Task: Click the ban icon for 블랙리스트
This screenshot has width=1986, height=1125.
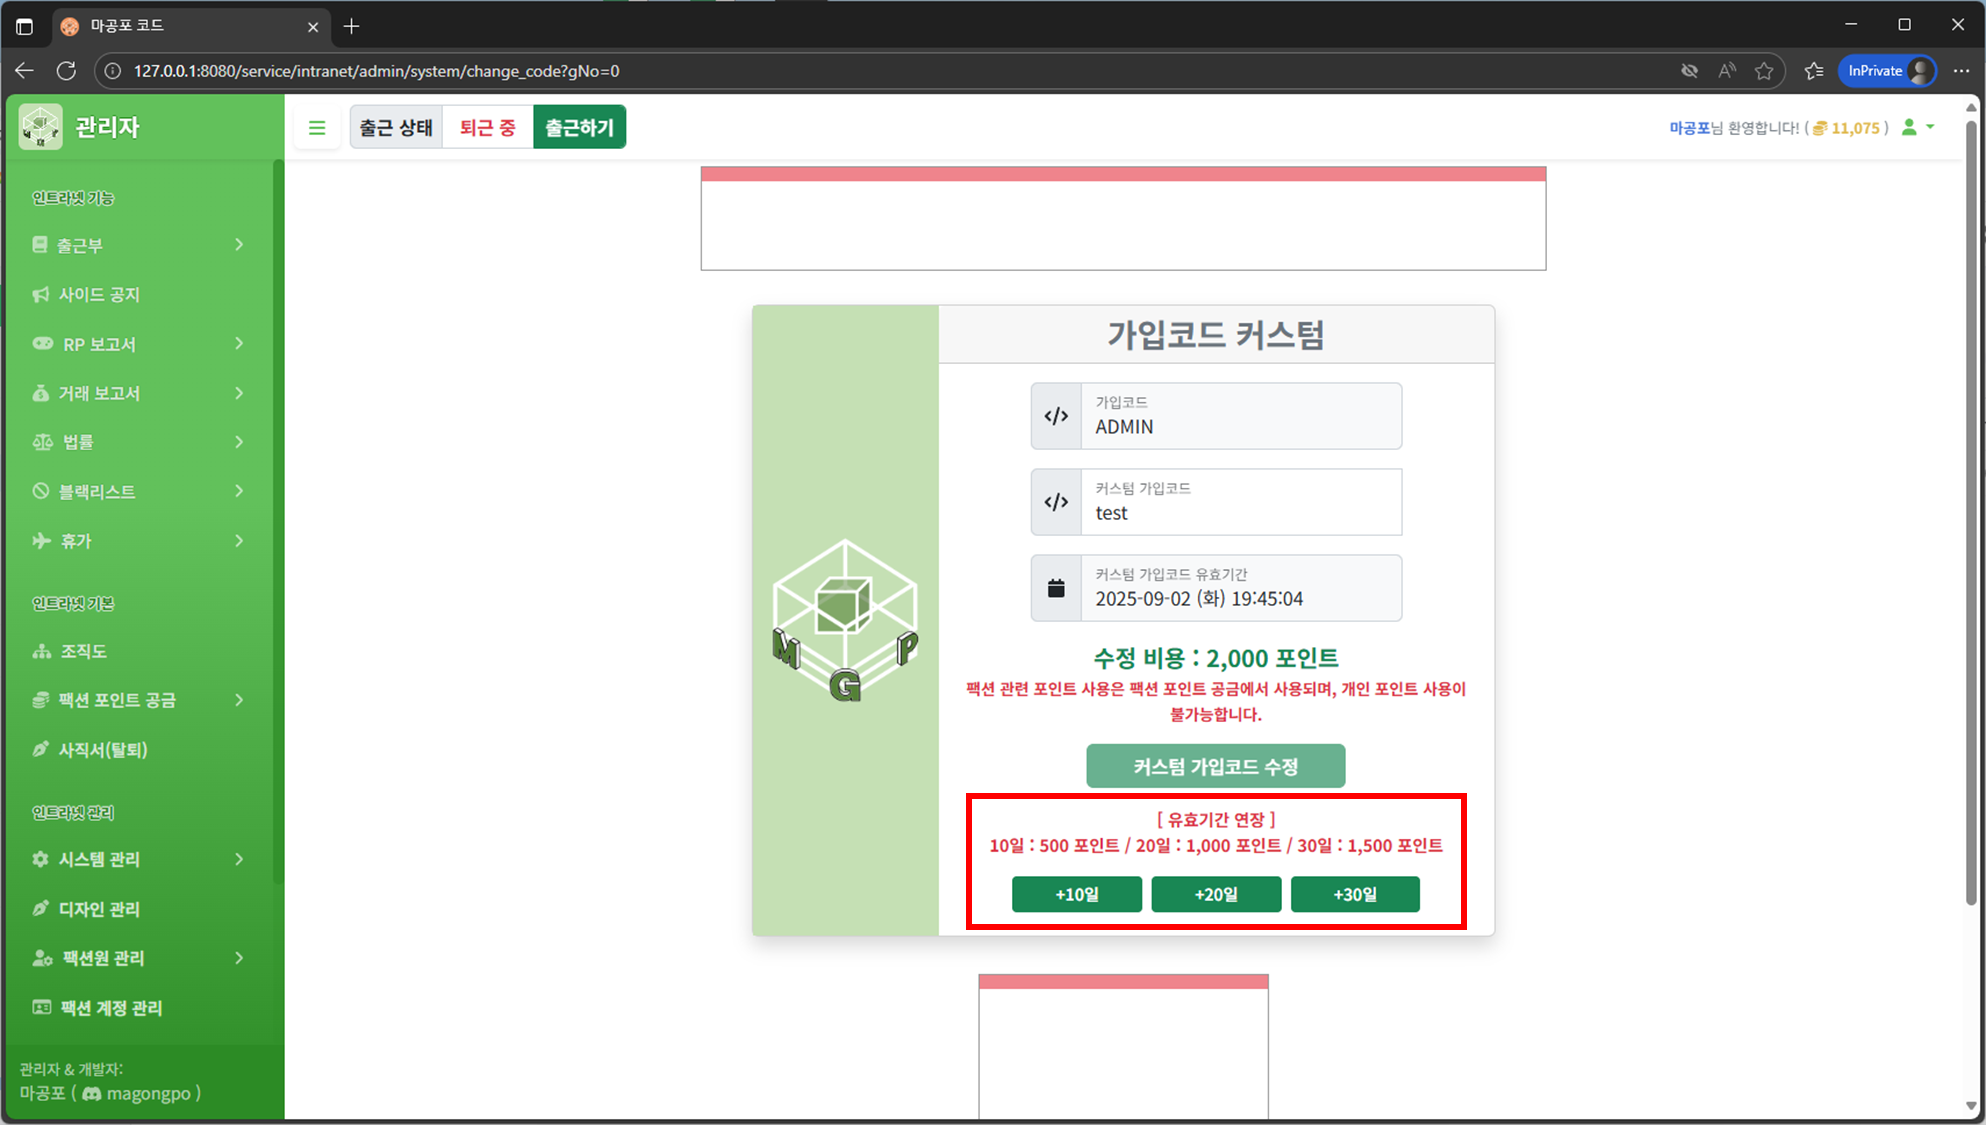Action: [x=41, y=491]
